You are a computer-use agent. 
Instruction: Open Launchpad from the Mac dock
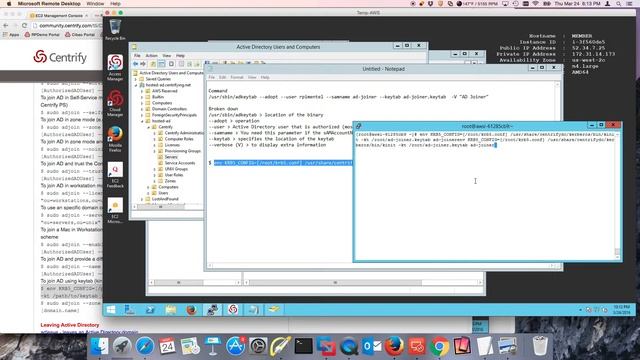coord(122,346)
